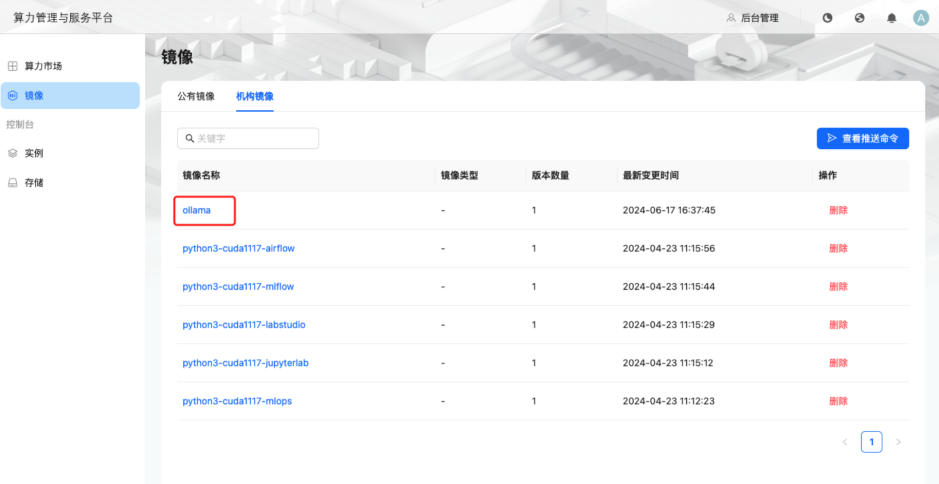This screenshot has width=939, height=484.
Task: Open 存储 in the sidebar
Action: click(34, 183)
